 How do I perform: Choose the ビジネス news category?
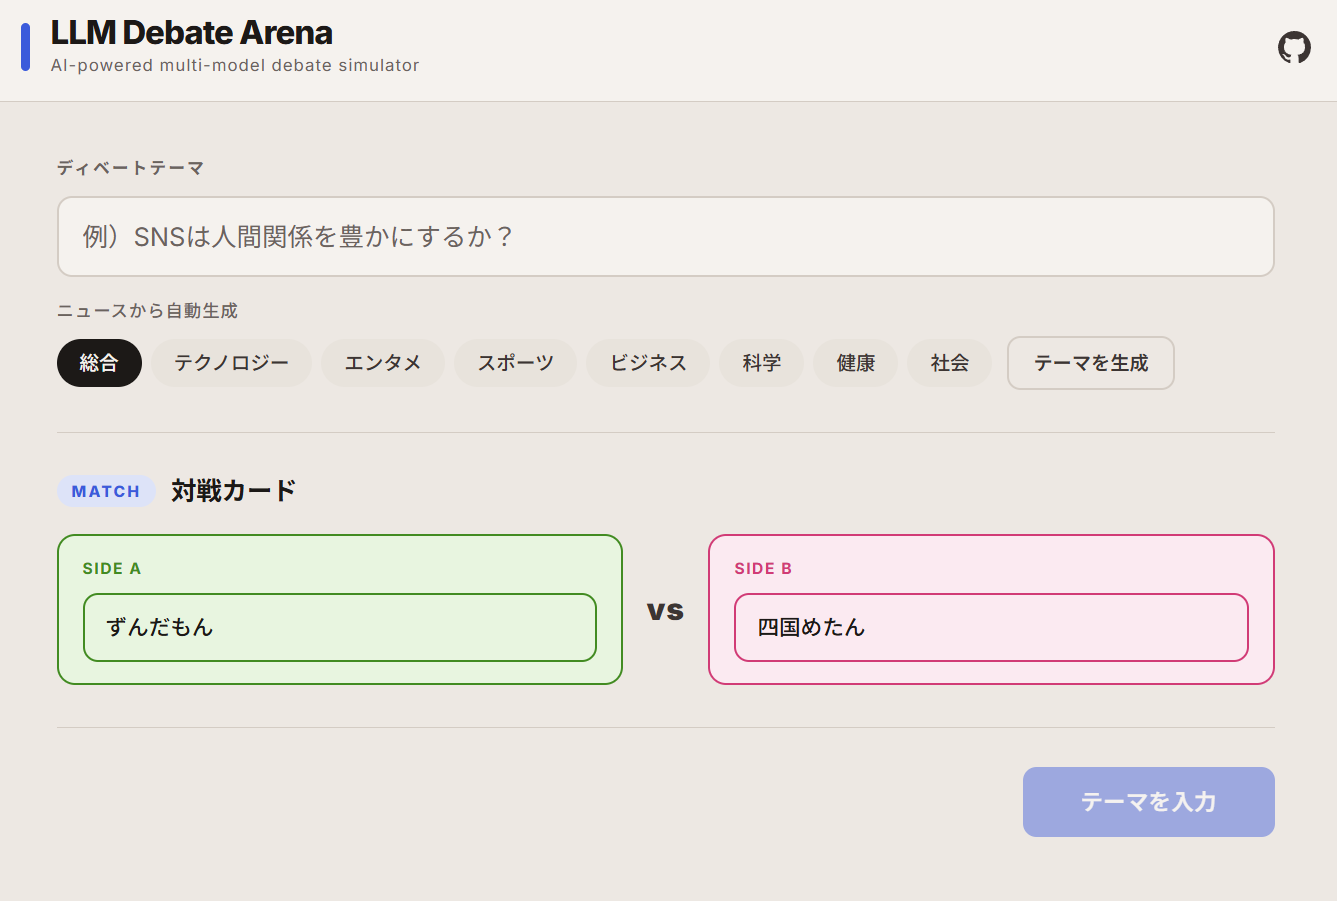coord(647,363)
